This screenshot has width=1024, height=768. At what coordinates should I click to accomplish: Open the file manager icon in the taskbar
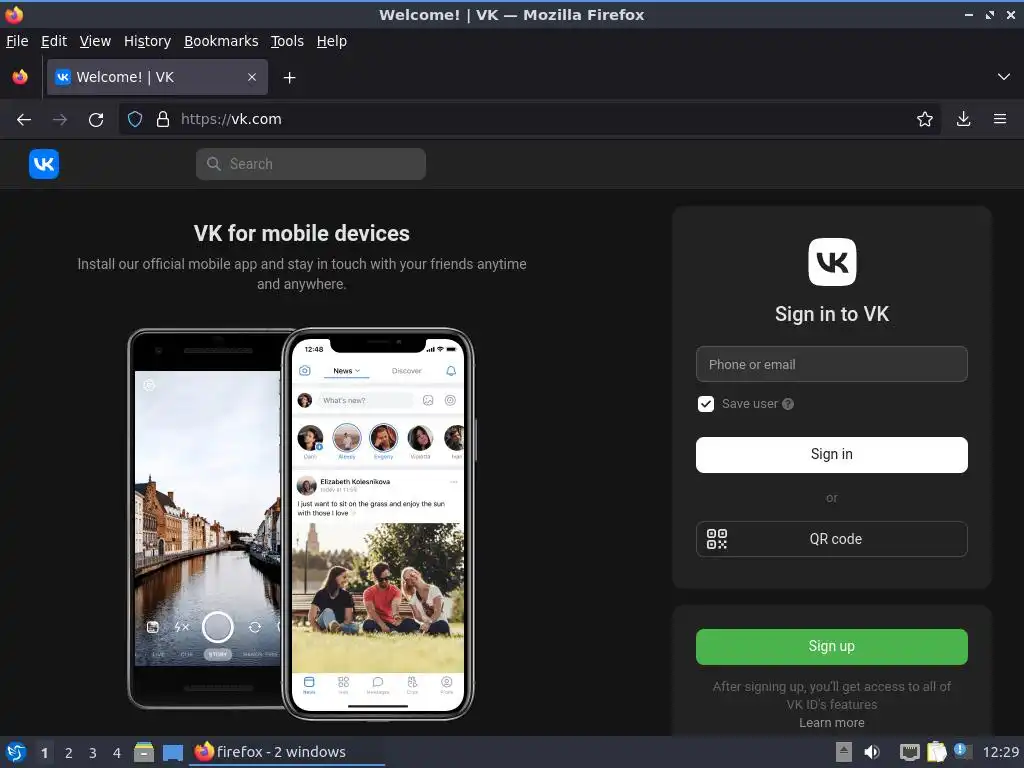(x=144, y=752)
